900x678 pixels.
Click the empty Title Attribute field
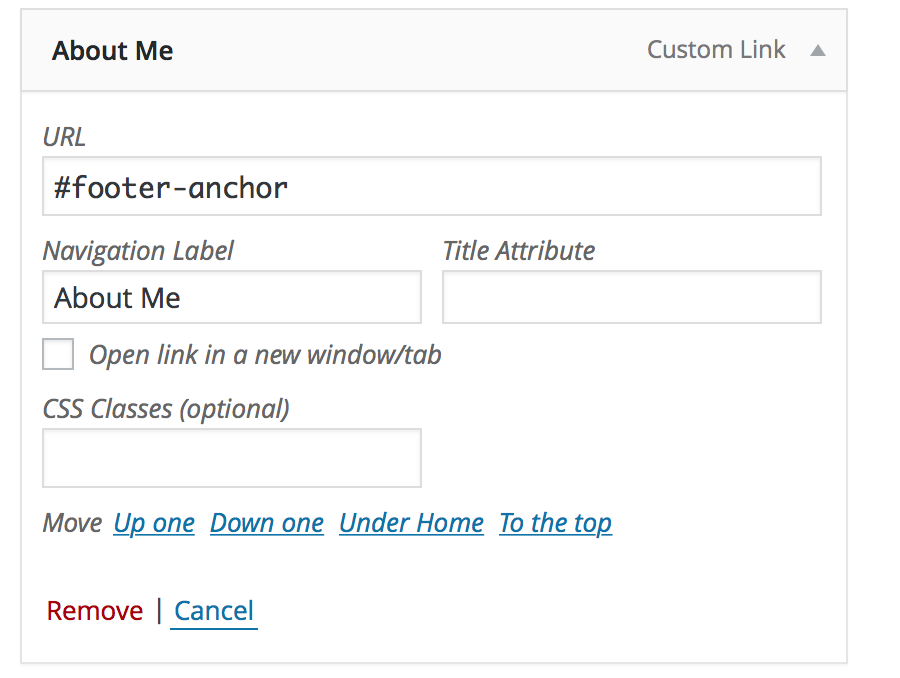tap(631, 297)
